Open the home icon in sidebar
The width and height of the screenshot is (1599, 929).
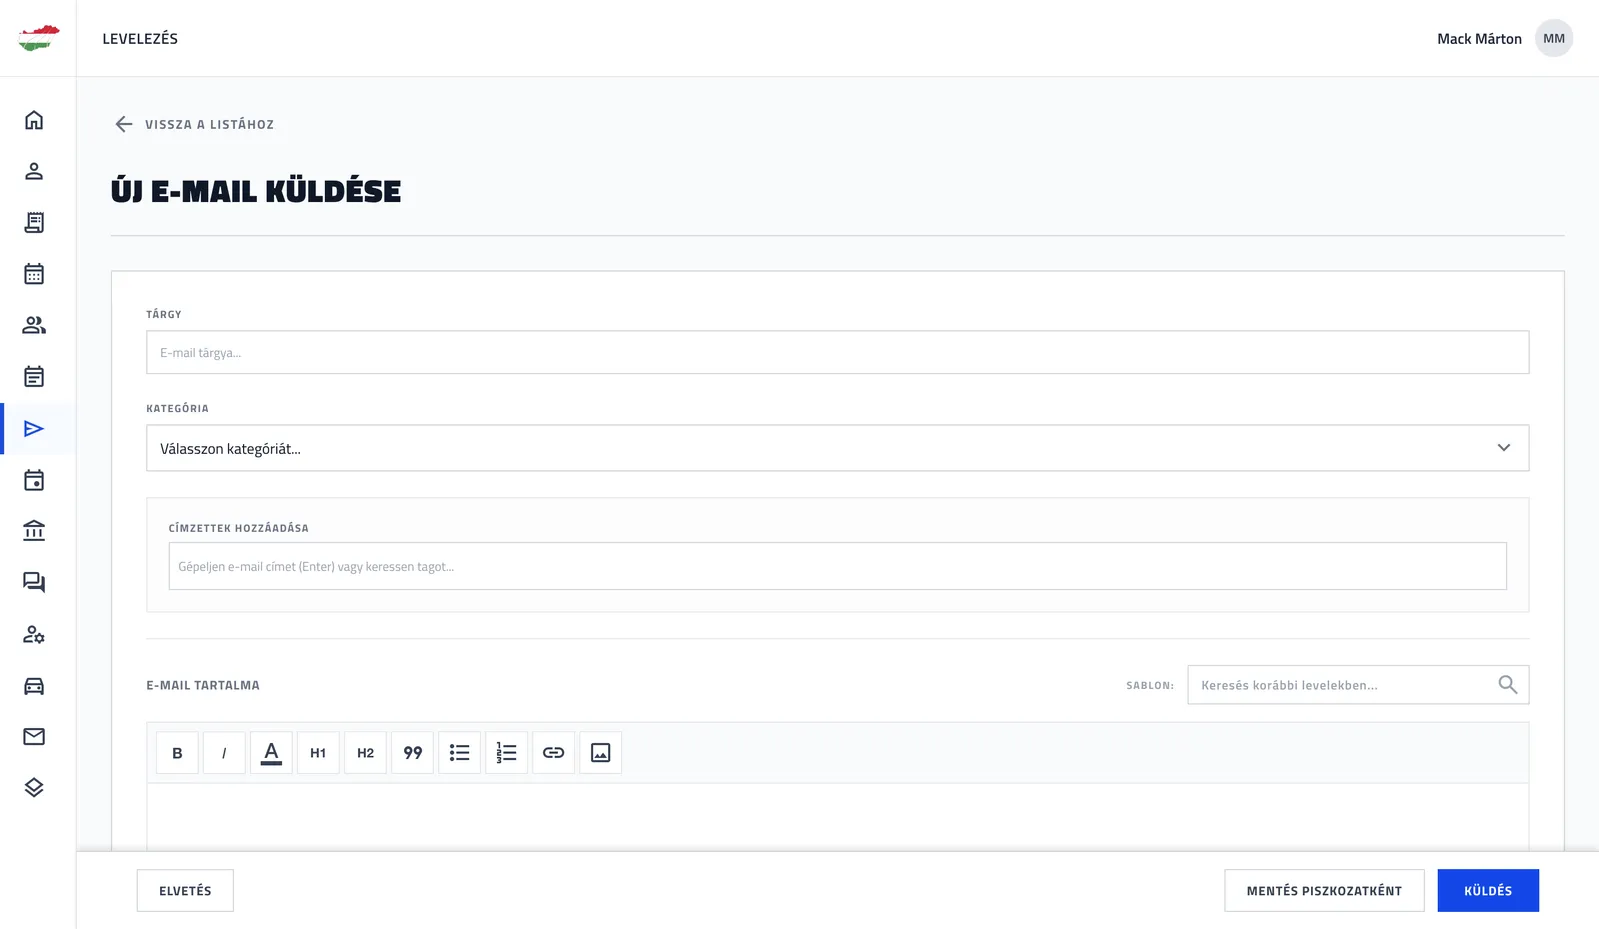34,120
